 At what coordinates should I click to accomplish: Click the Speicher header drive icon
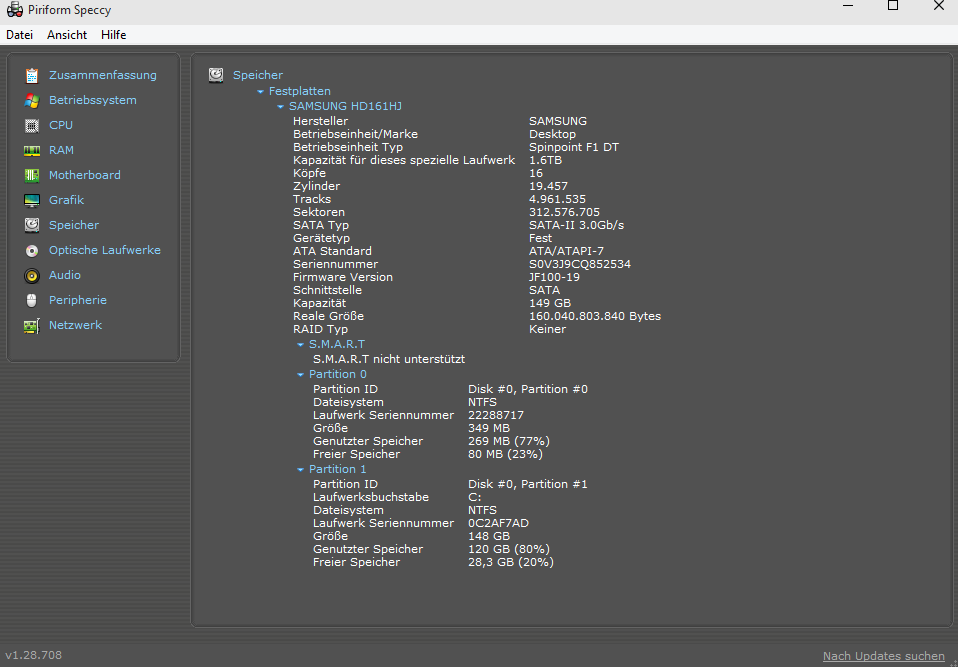pos(216,75)
